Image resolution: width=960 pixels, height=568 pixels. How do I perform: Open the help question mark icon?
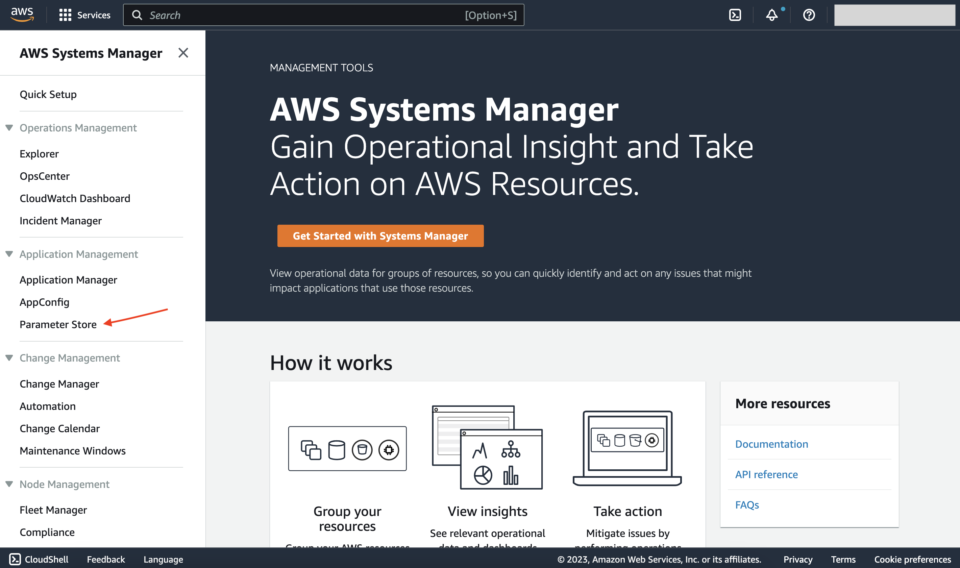click(x=809, y=15)
